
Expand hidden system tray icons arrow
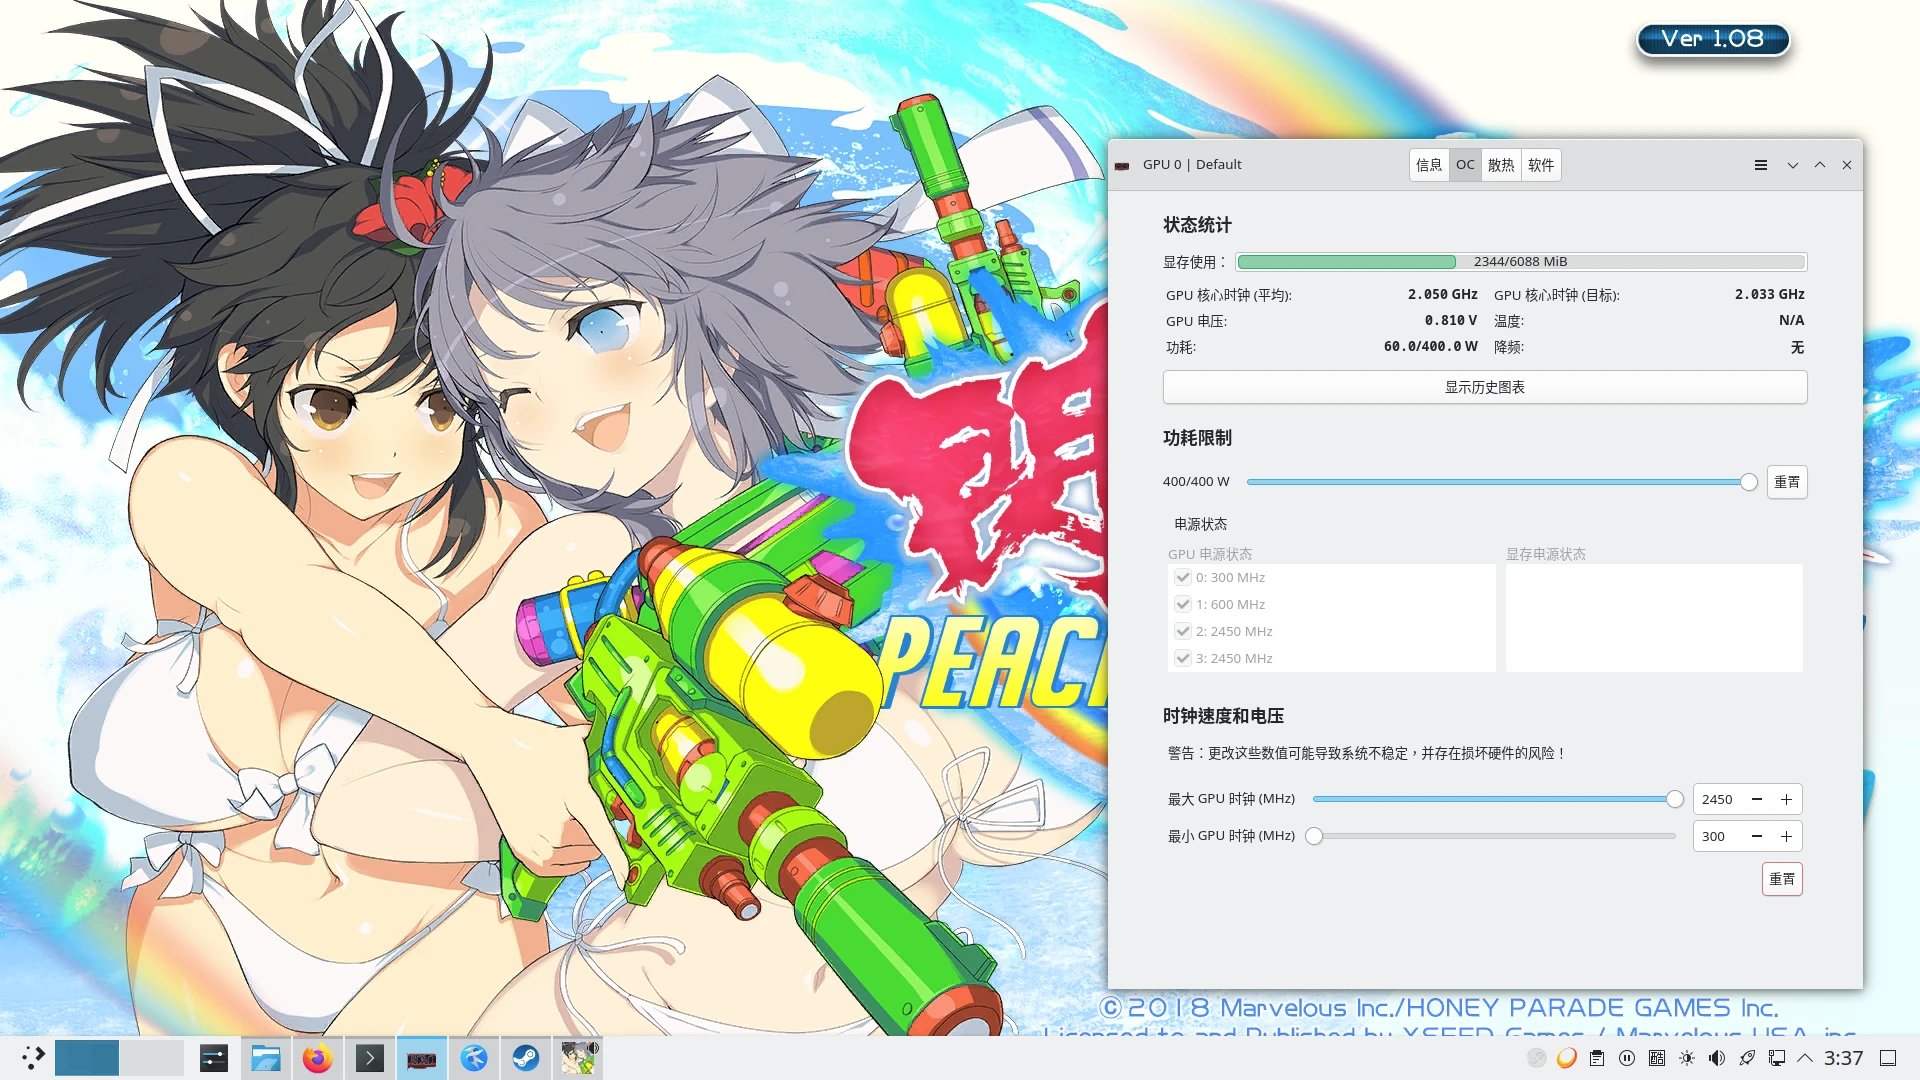coord(1805,1058)
